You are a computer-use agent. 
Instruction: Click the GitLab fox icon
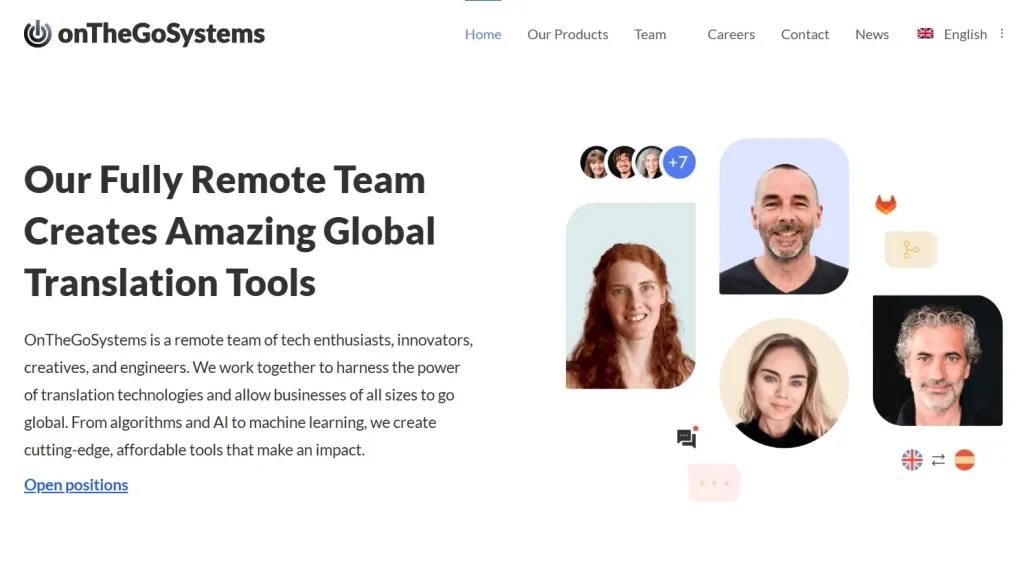point(886,204)
